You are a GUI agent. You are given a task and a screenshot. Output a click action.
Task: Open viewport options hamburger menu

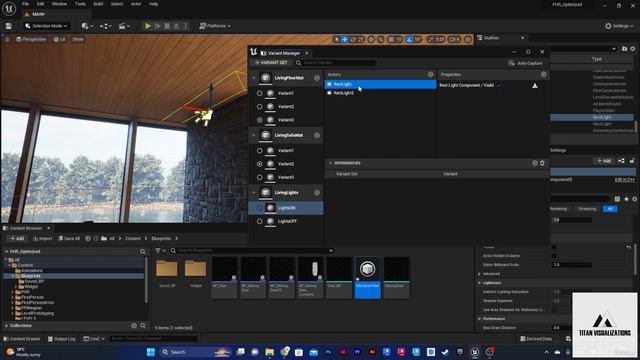(x=7, y=40)
